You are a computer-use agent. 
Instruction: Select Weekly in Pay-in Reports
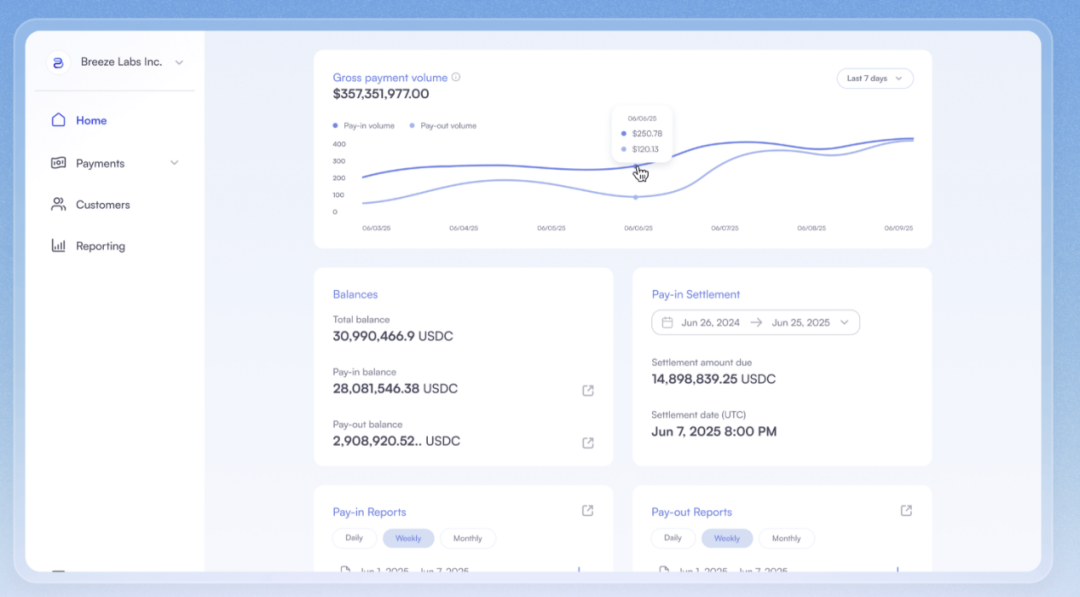[x=408, y=538]
